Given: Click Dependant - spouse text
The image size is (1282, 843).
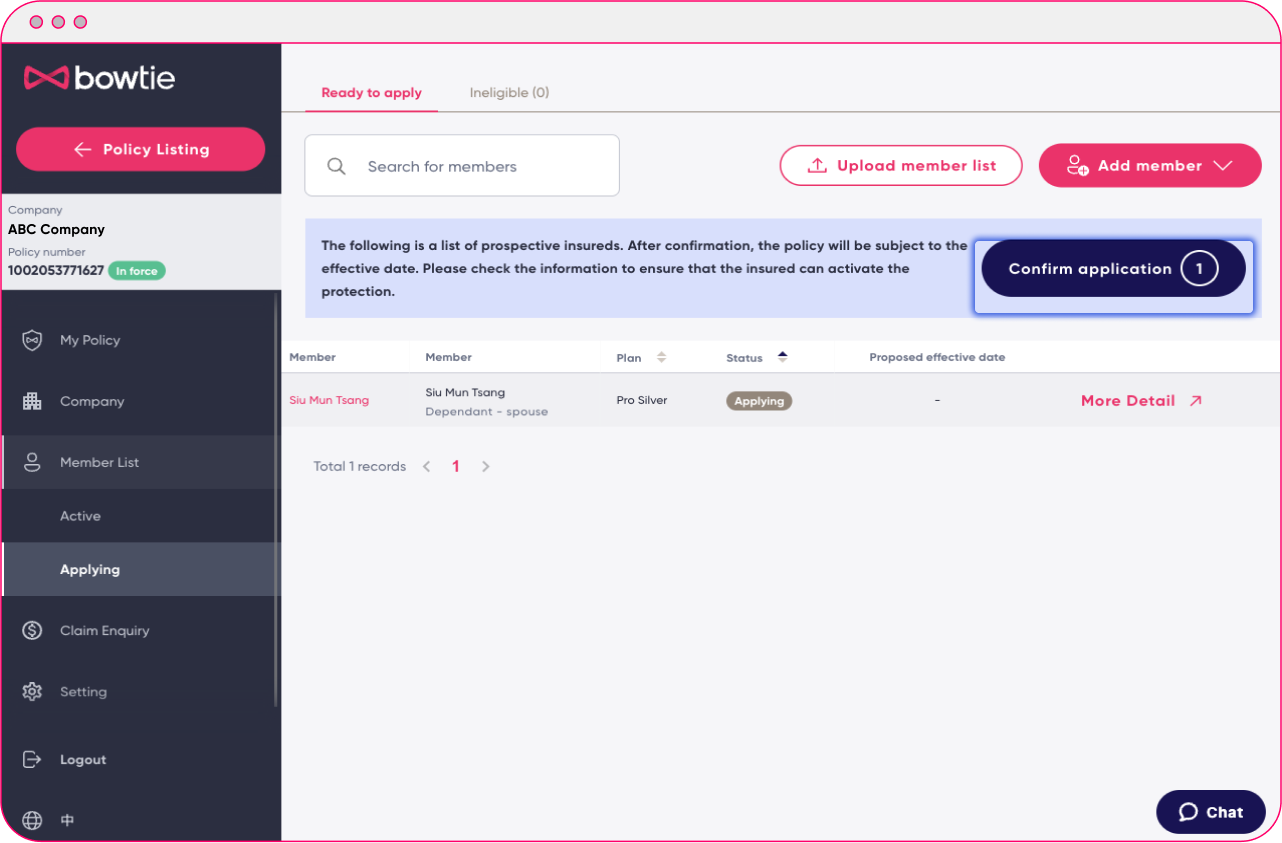Looking at the screenshot, I should [x=487, y=412].
